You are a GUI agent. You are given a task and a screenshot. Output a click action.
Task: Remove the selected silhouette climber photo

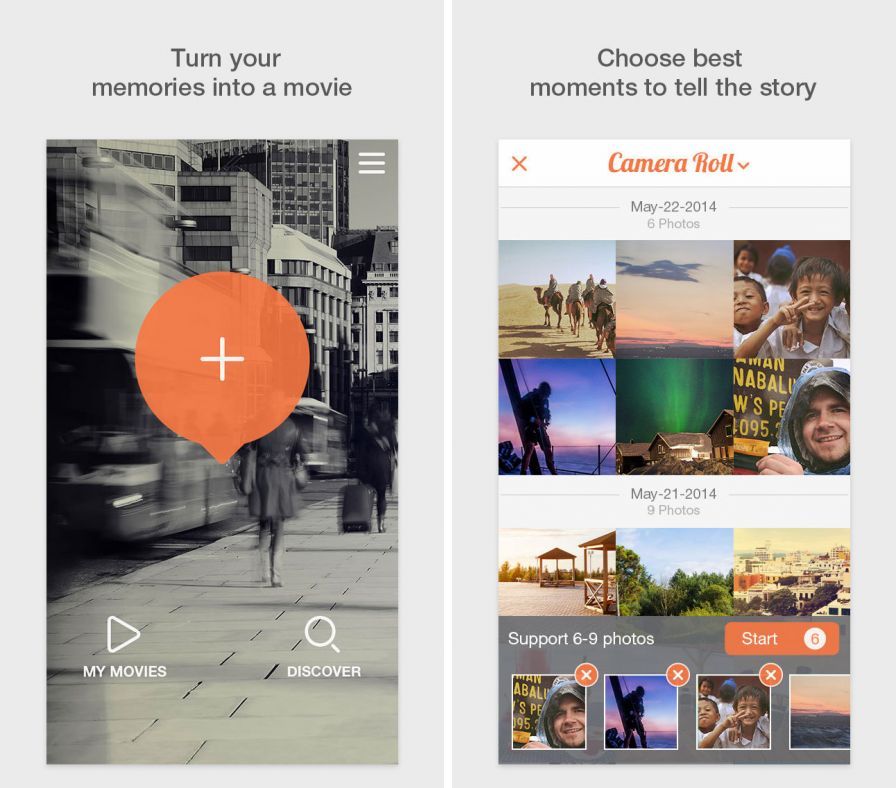(x=678, y=676)
